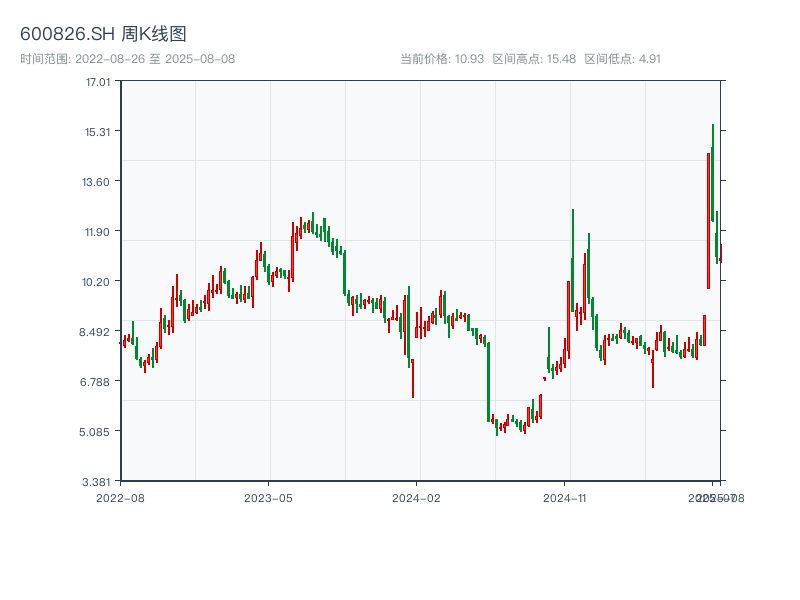Select the 2024-02 date axis label

pyautogui.click(x=417, y=497)
